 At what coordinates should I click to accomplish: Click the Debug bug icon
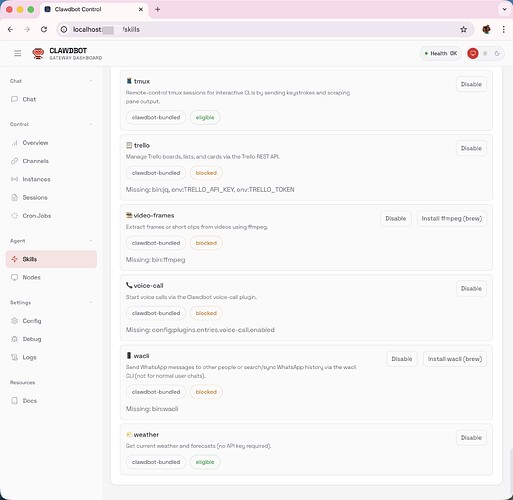click(14, 339)
